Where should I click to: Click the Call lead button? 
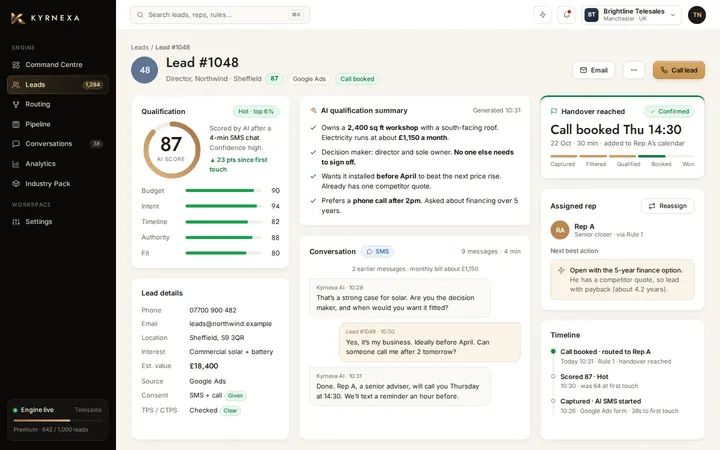[679, 70]
